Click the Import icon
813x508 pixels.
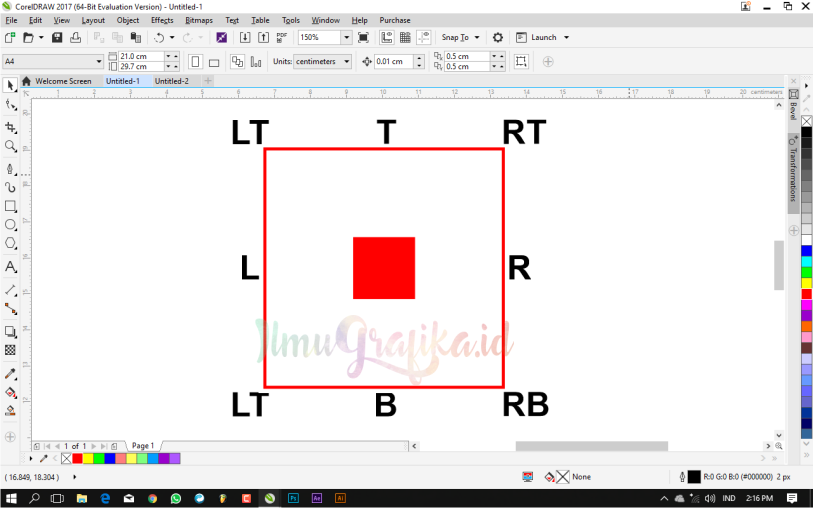tap(245, 37)
